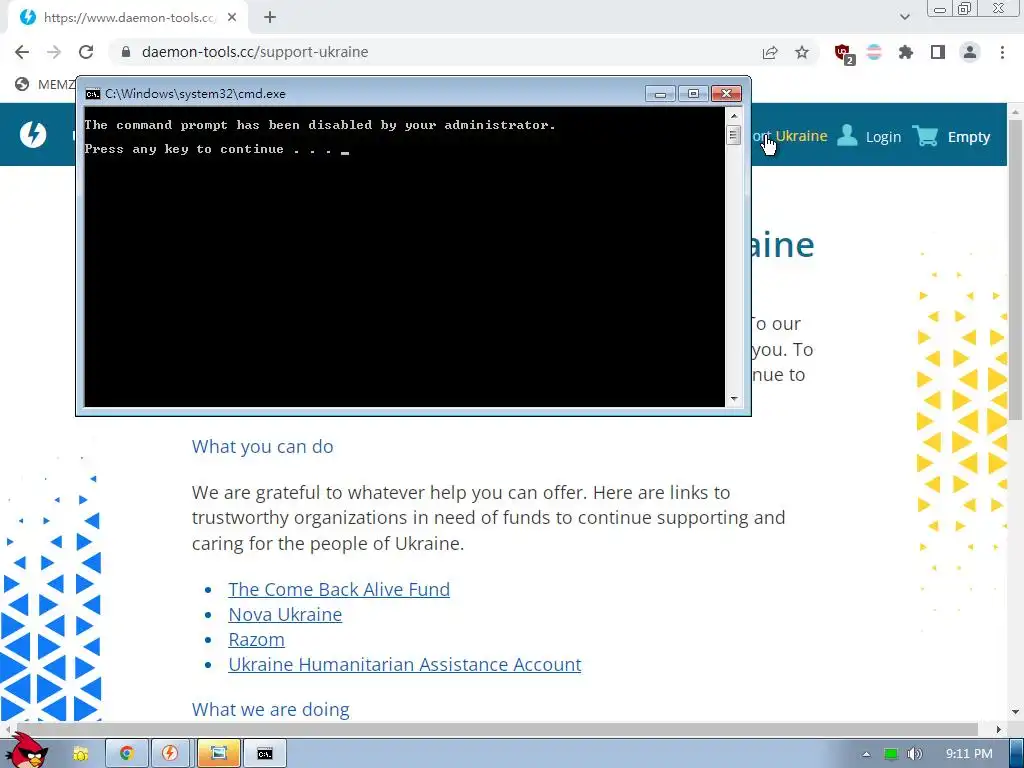Click the Login user icon
Viewport: 1024px width, 768px height.
[x=847, y=135]
